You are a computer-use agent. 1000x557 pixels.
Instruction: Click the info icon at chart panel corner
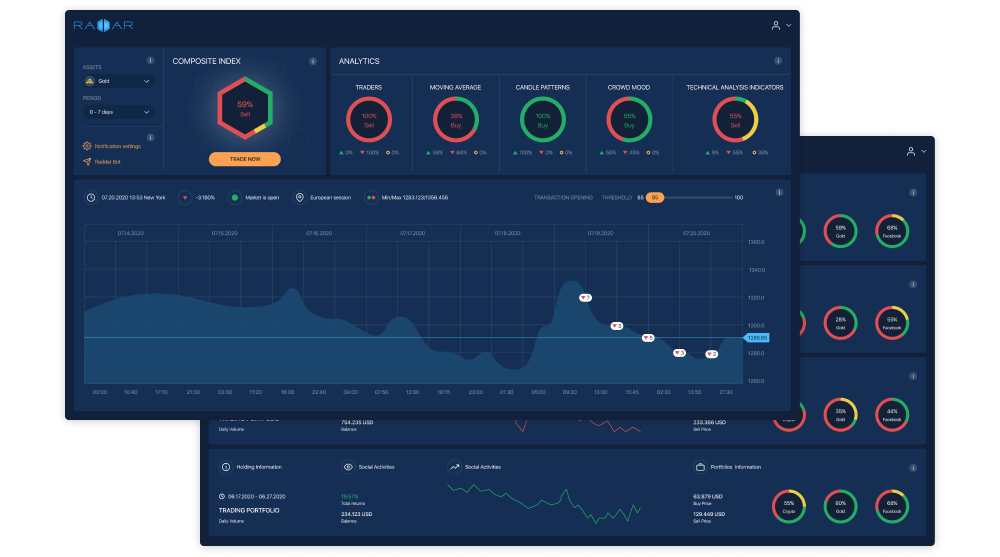tap(779, 192)
